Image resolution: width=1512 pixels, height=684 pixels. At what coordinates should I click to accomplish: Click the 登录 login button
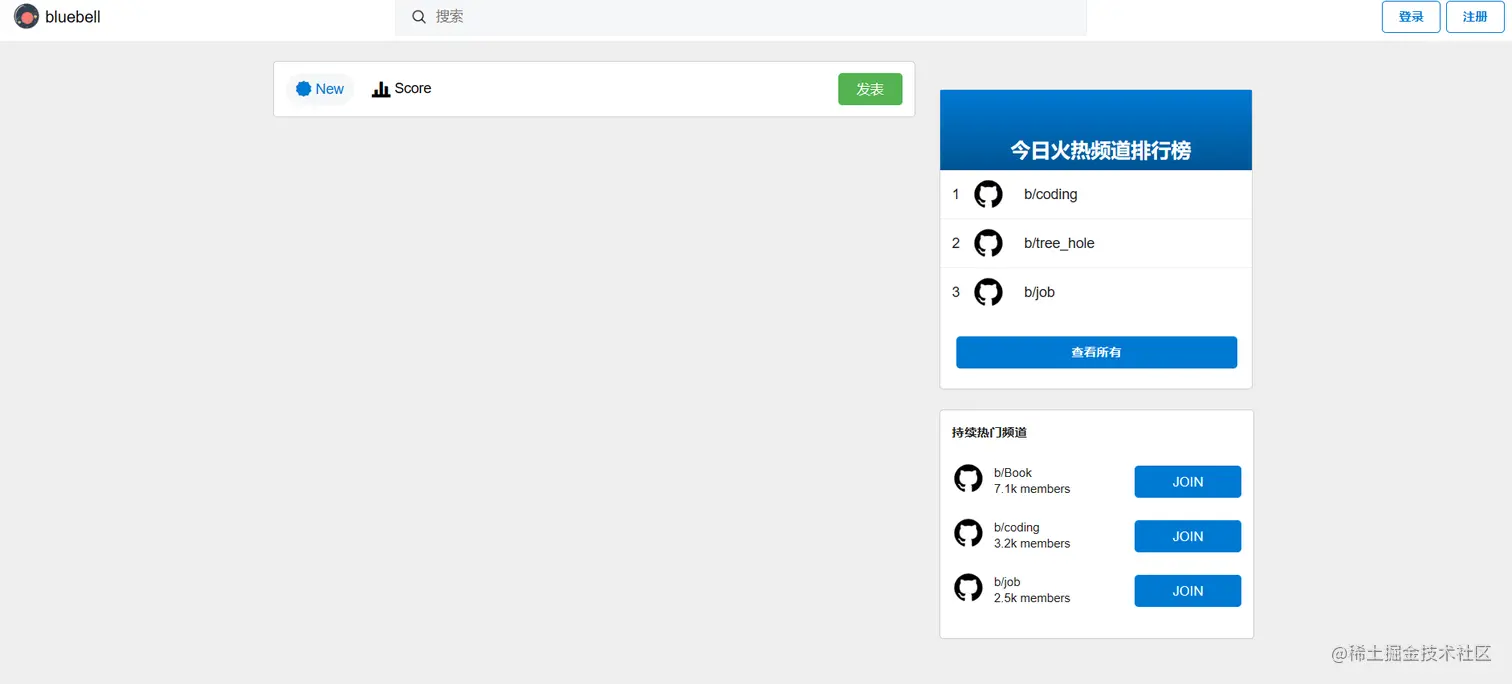(1411, 17)
